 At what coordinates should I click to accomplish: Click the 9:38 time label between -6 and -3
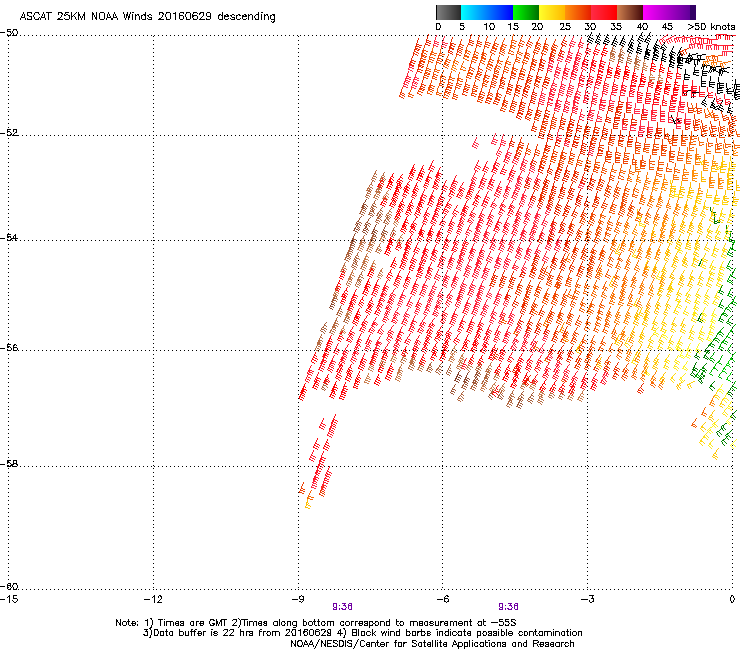[x=508, y=607]
